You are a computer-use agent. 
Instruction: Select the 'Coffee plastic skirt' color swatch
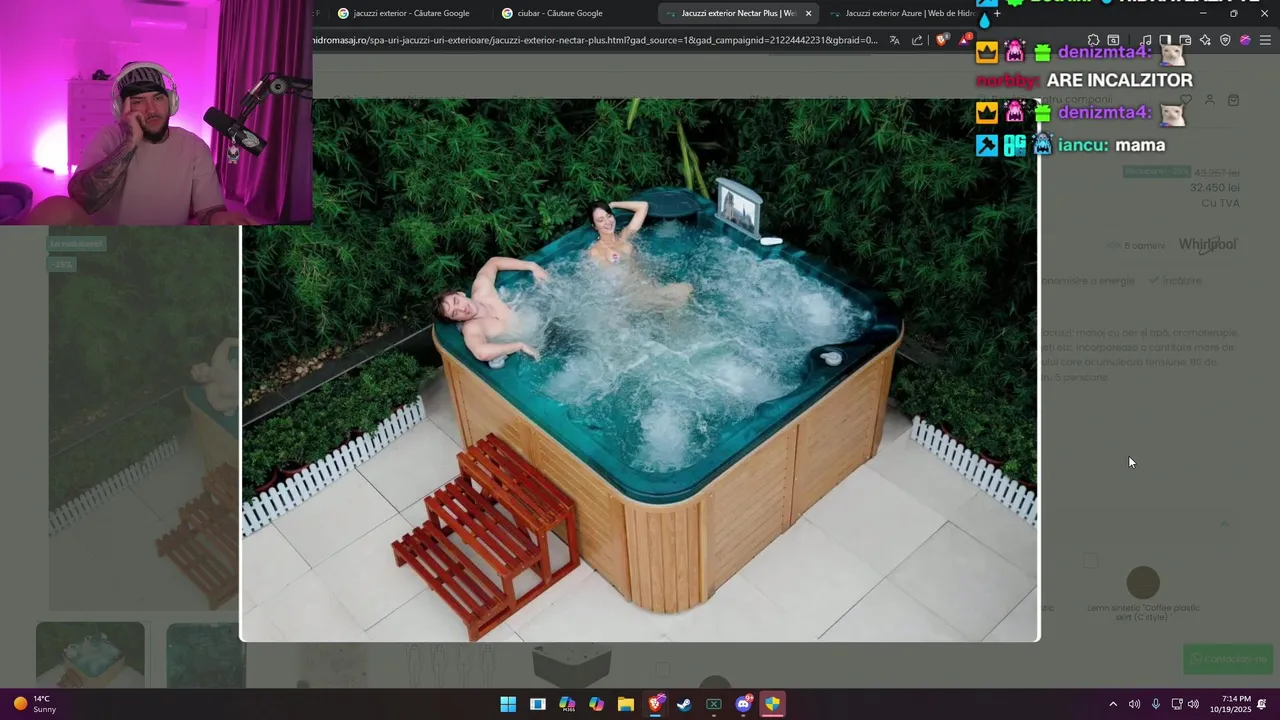pos(1143,583)
